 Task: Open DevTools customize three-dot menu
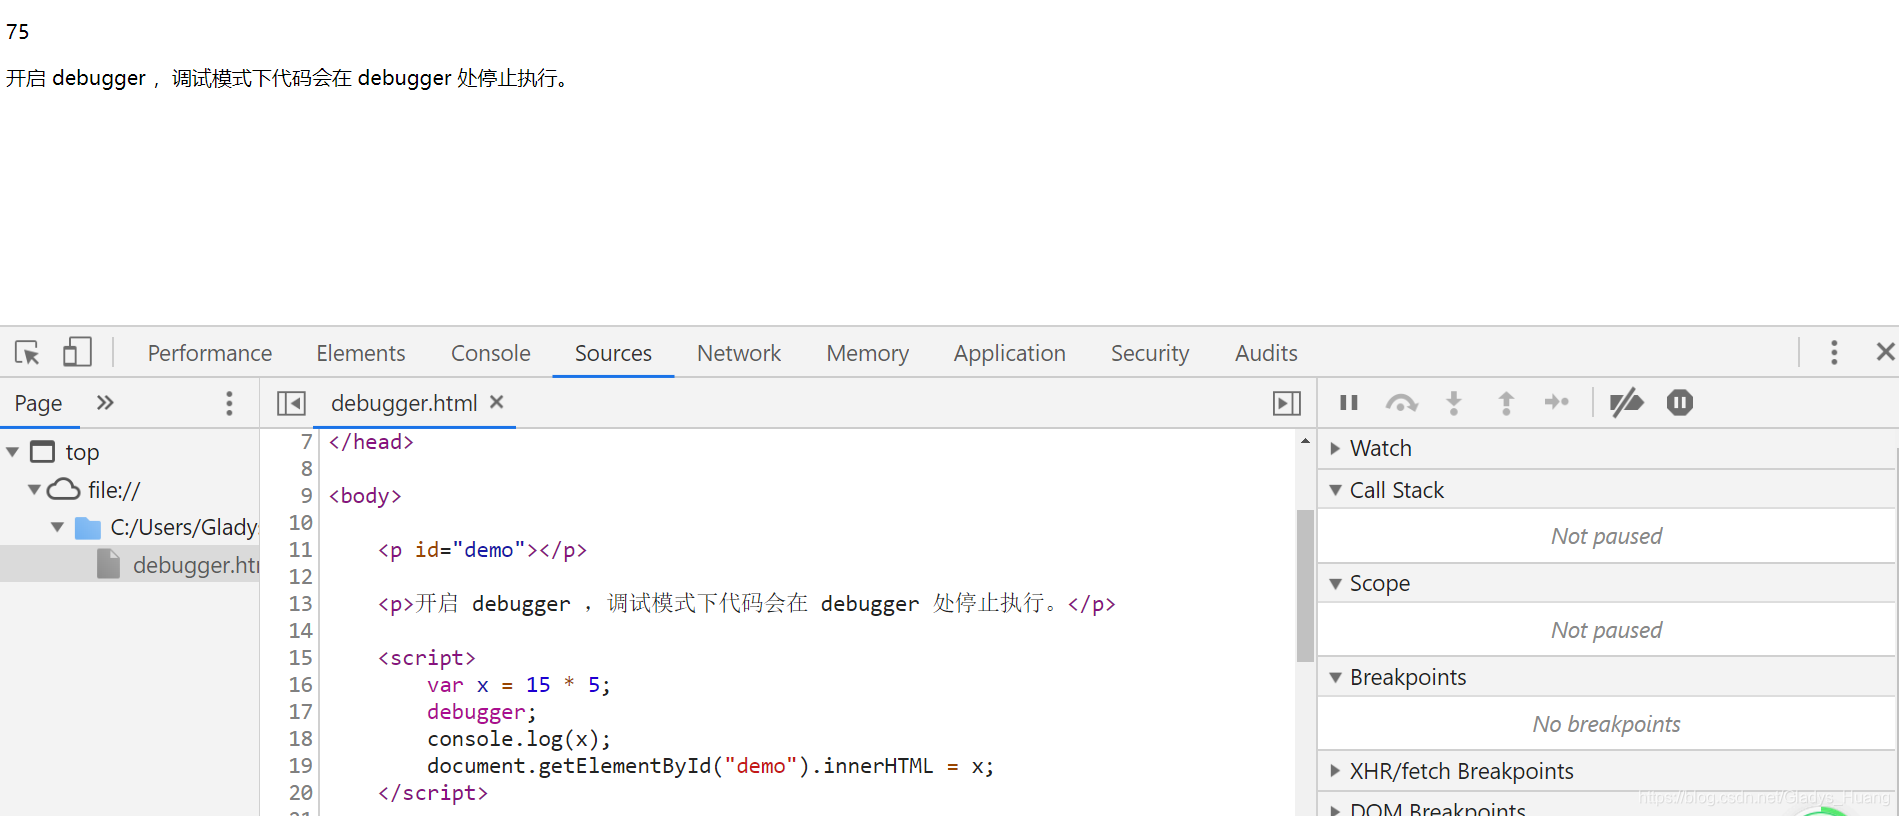pos(1833,352)
